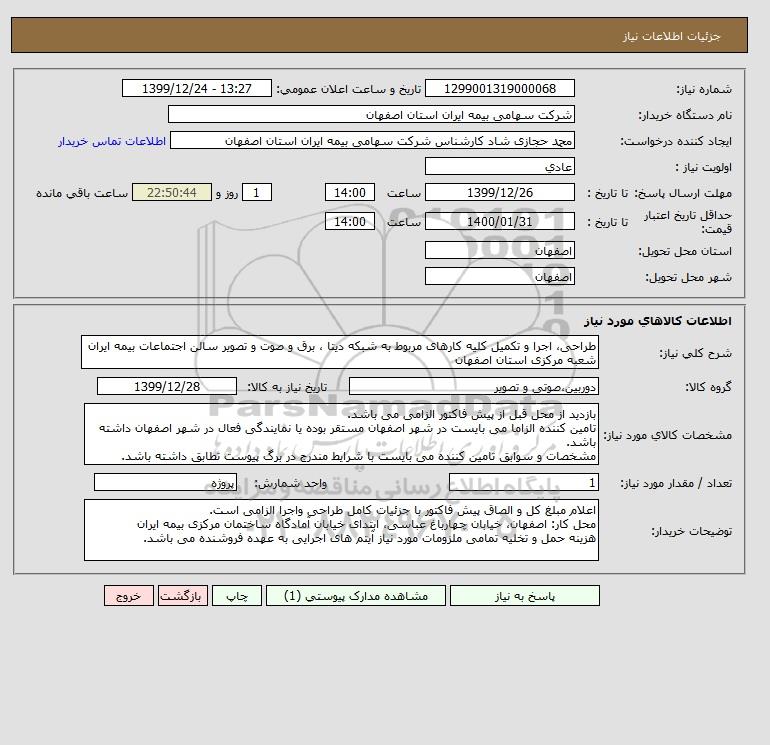770x745 pixels.
Task: Click the response deadline time field beside 1399/12/26
Action: [x=350, y=193]
